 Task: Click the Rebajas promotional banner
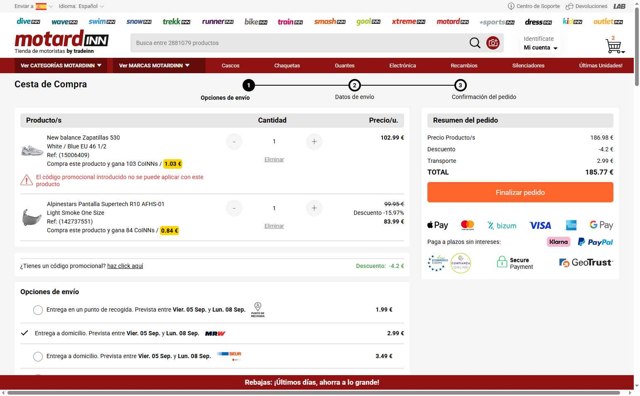coord(317,382)
